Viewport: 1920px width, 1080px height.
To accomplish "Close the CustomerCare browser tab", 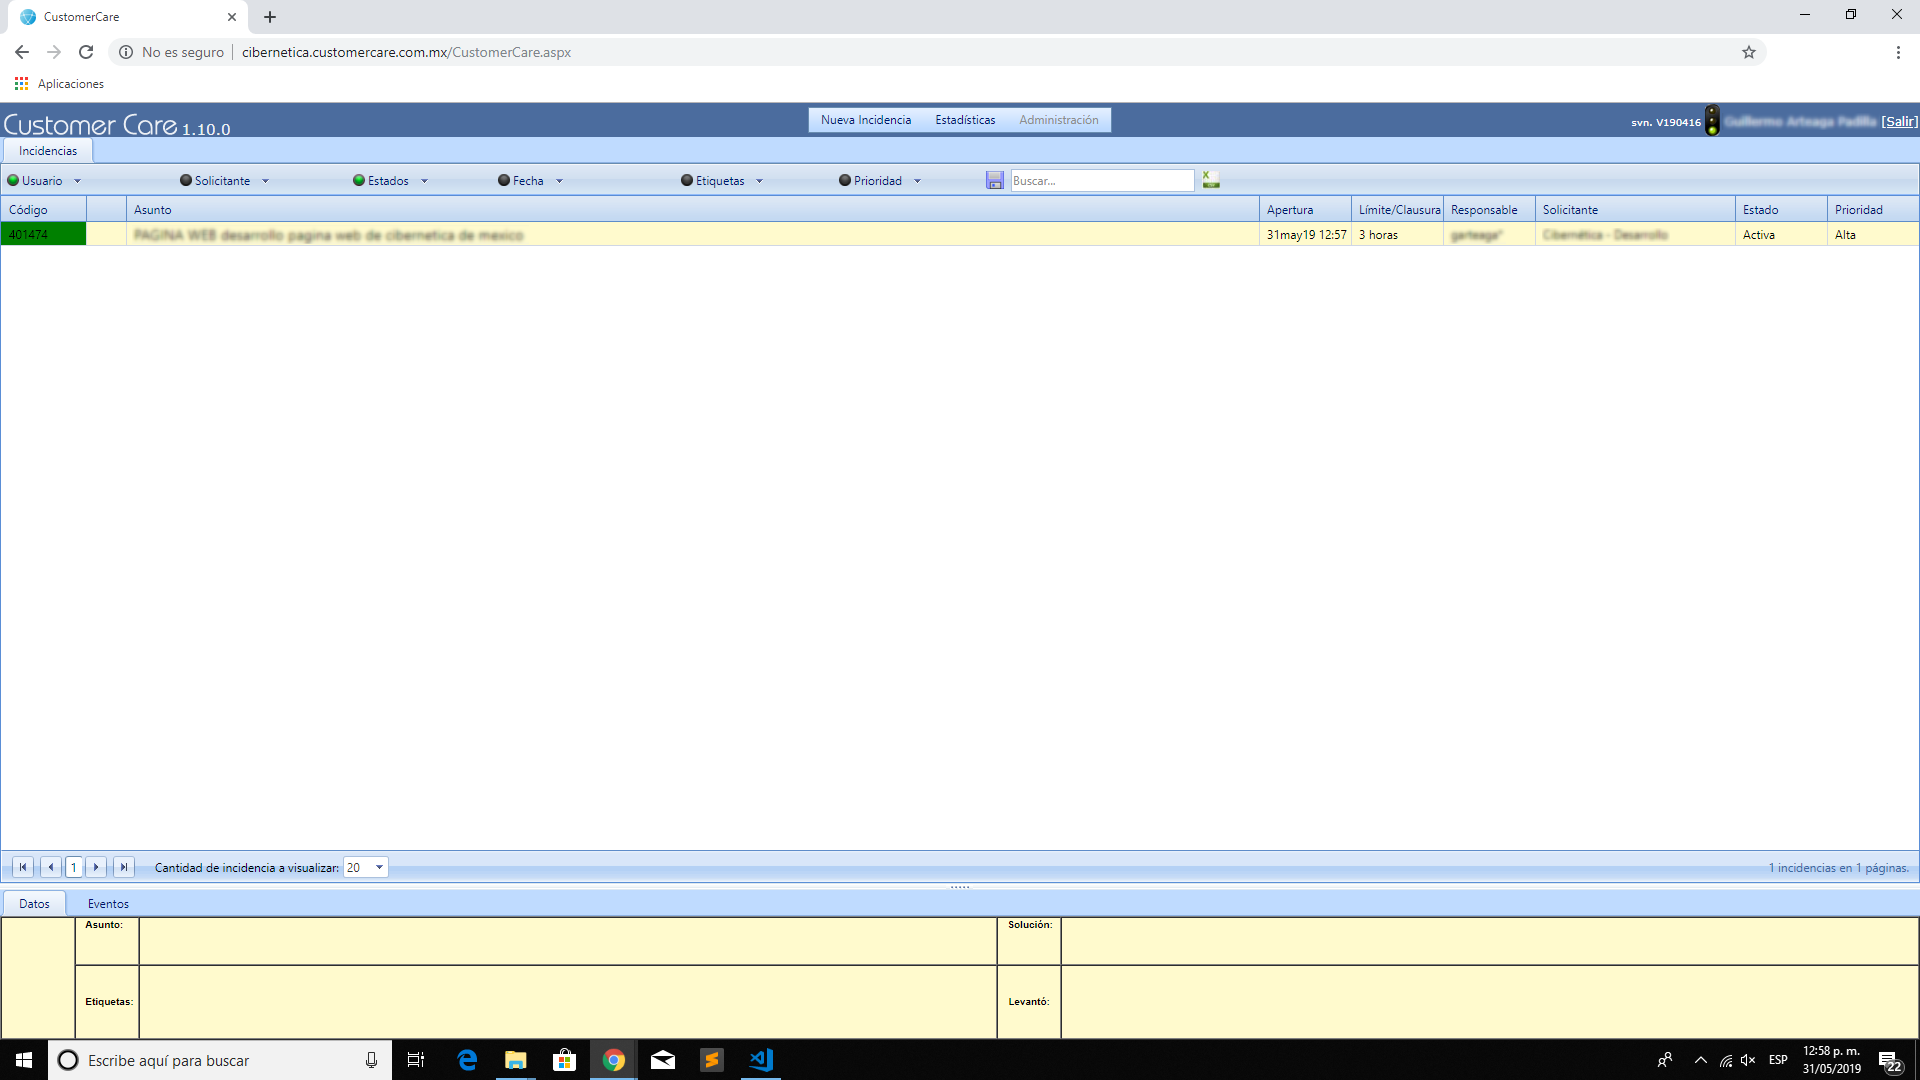I will pos(232,17).
